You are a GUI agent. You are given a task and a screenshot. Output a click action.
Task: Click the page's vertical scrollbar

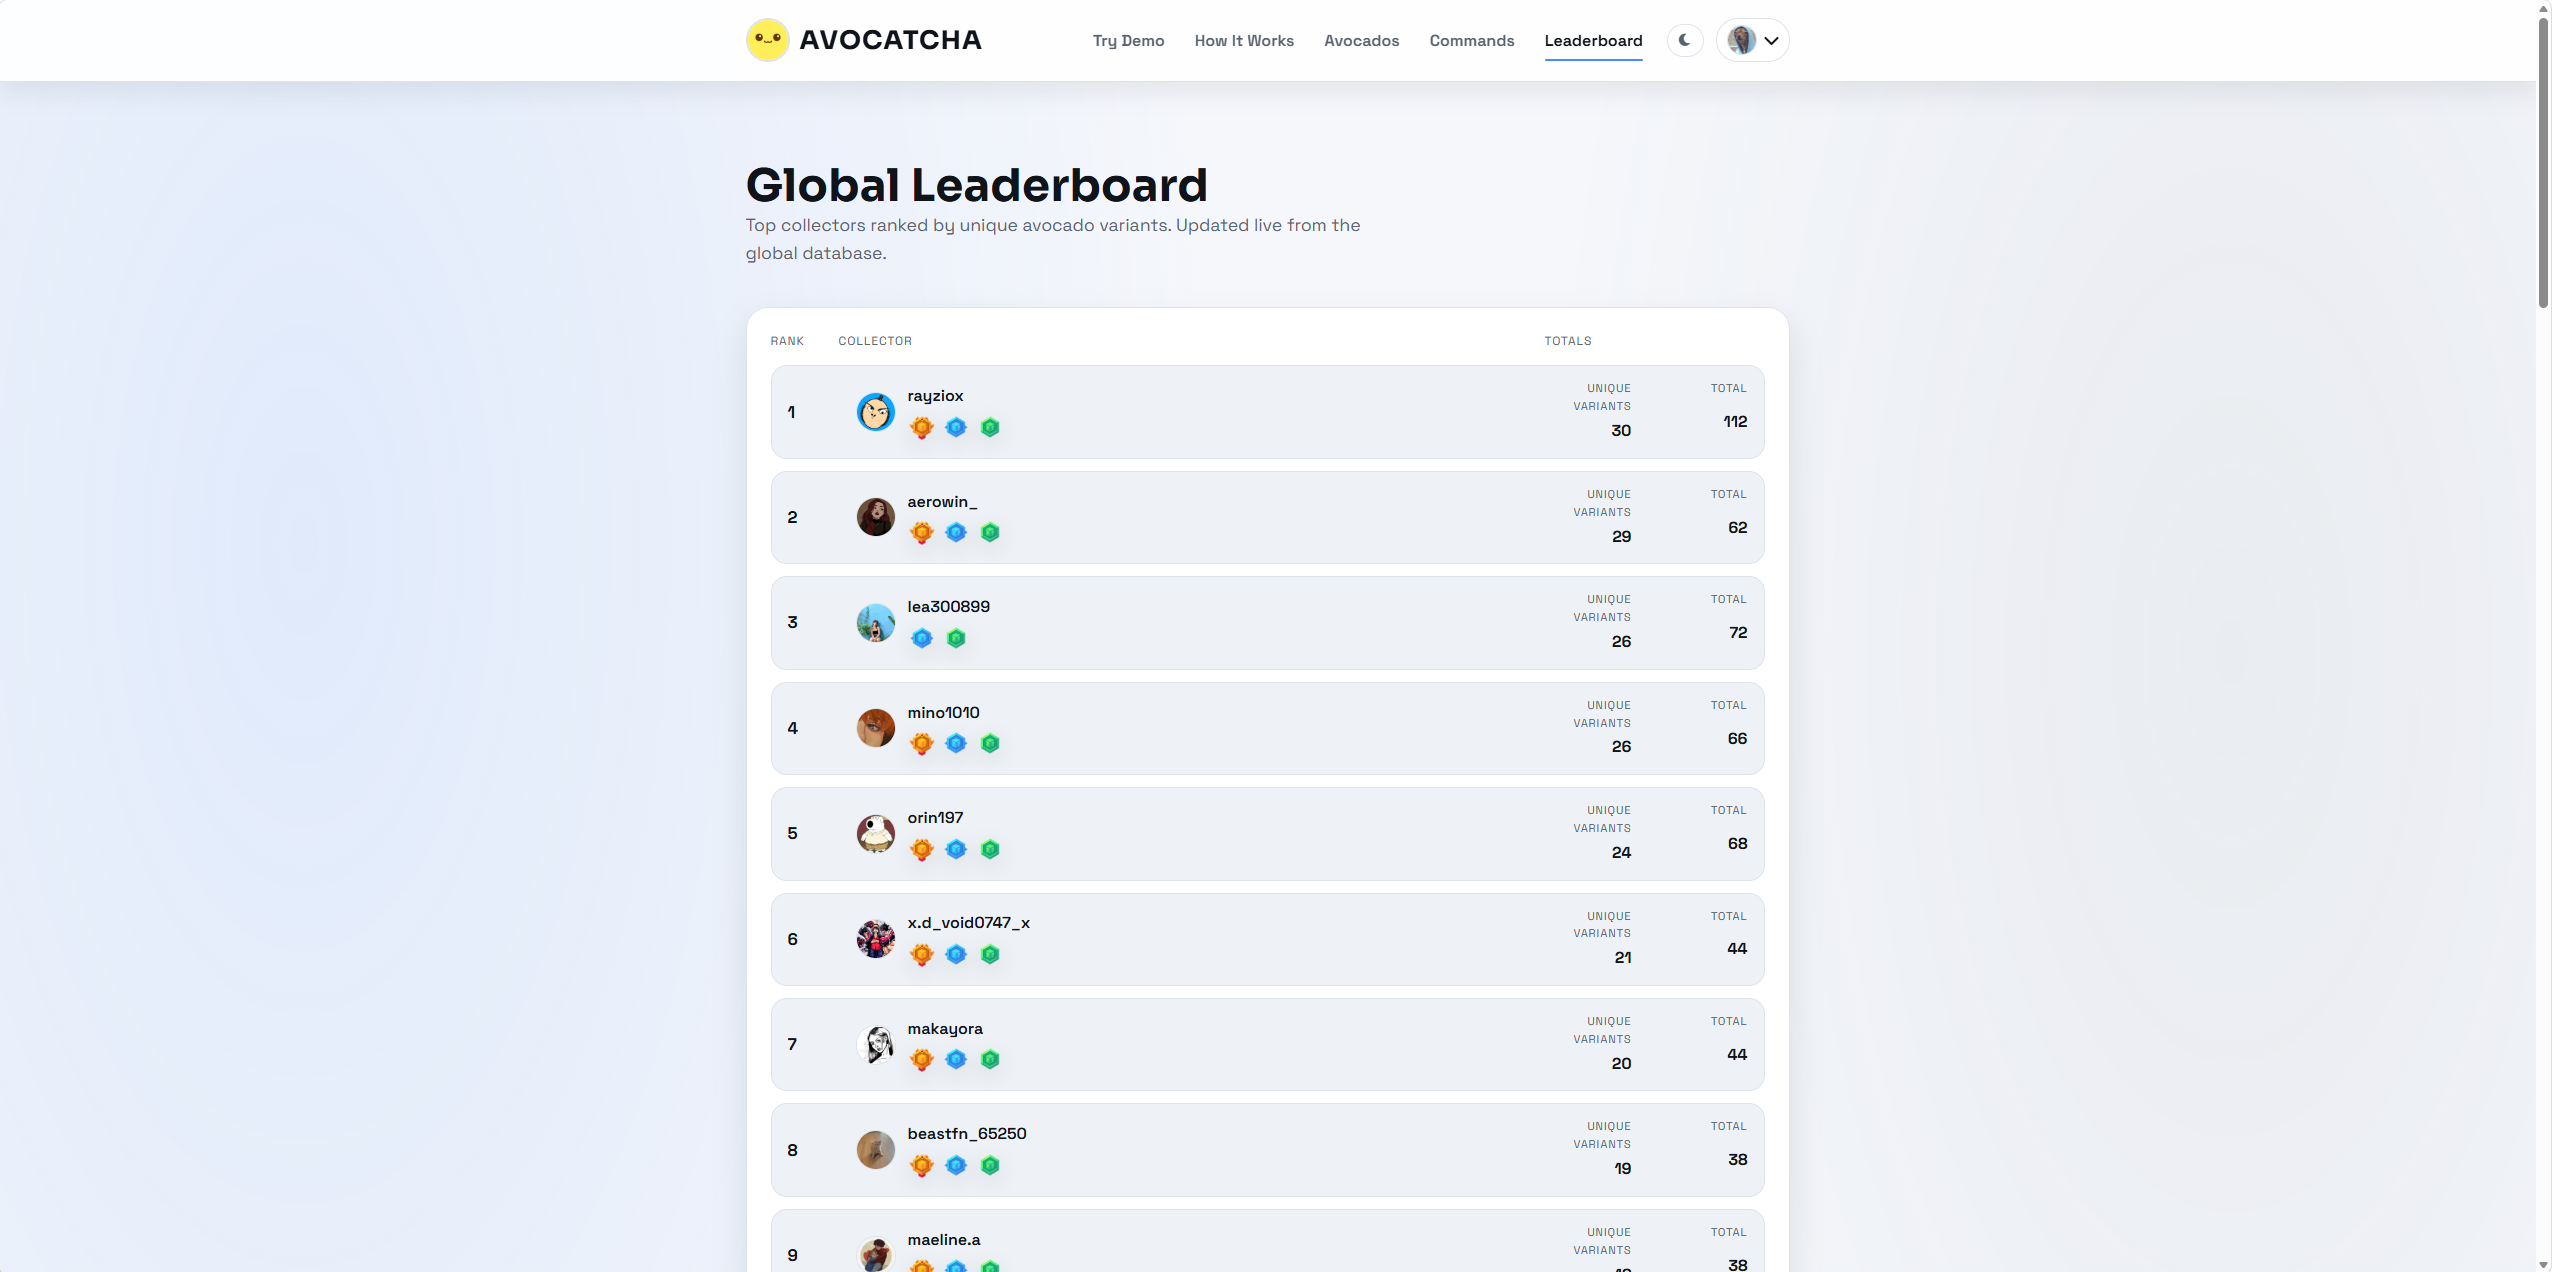(x=2543, y=160)
